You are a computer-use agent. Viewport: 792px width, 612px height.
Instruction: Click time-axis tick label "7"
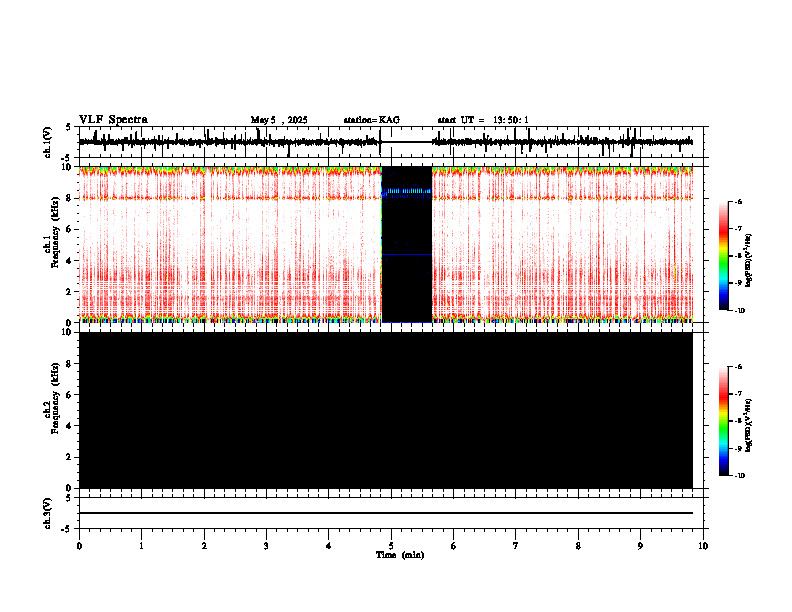click(516, 546)
